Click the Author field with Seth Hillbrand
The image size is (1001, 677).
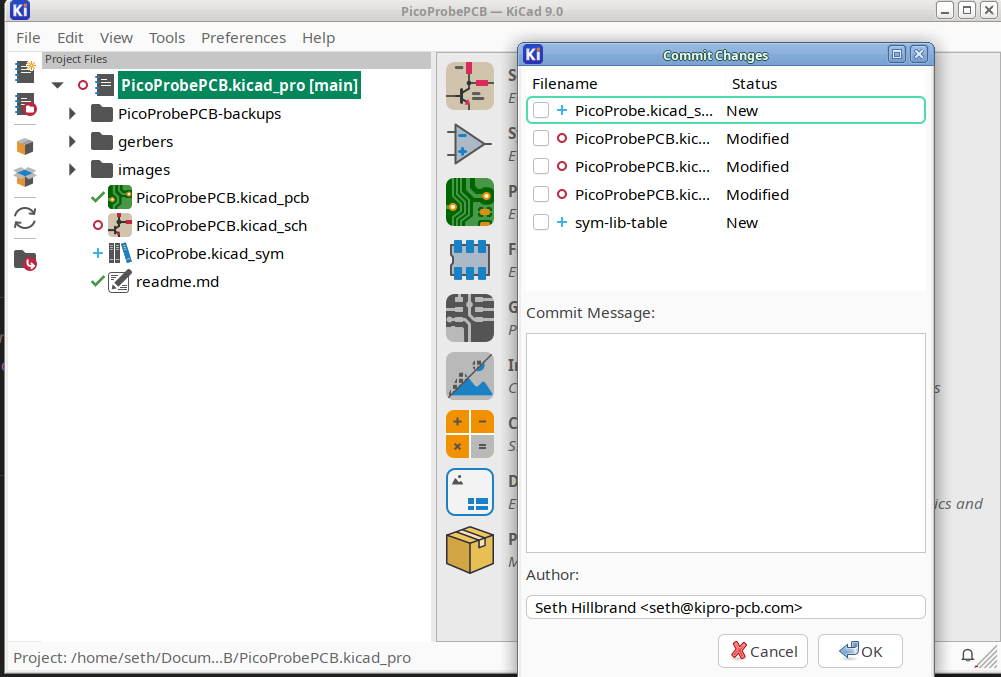tap(725, 607)
